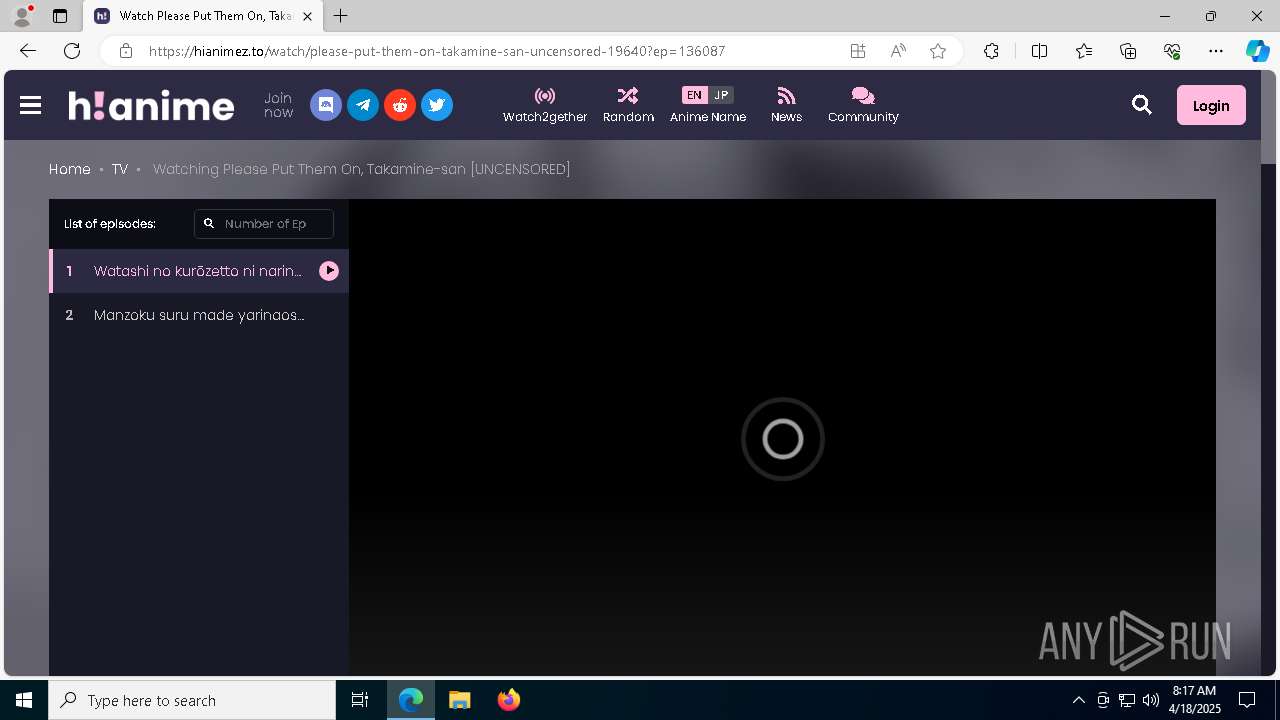Open the News section
This screenshot has height=720, width=1280.
(786, 105)
